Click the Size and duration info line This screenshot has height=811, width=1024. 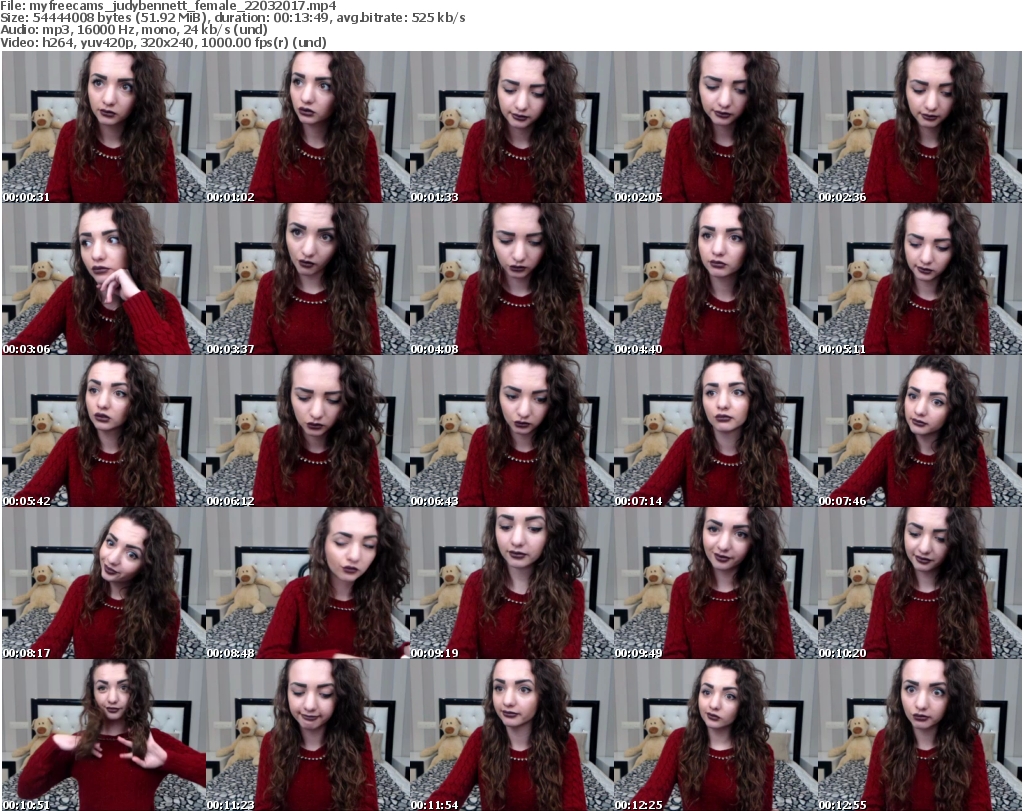click(232, 18)
